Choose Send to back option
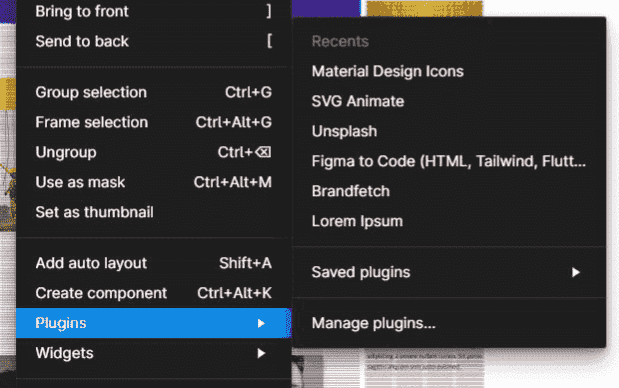The image size is (619, 388). [x=153, y=41]
